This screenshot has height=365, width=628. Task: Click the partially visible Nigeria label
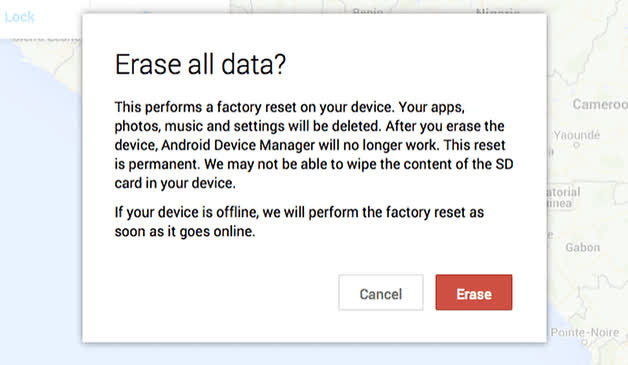click(x=498, y=11)
